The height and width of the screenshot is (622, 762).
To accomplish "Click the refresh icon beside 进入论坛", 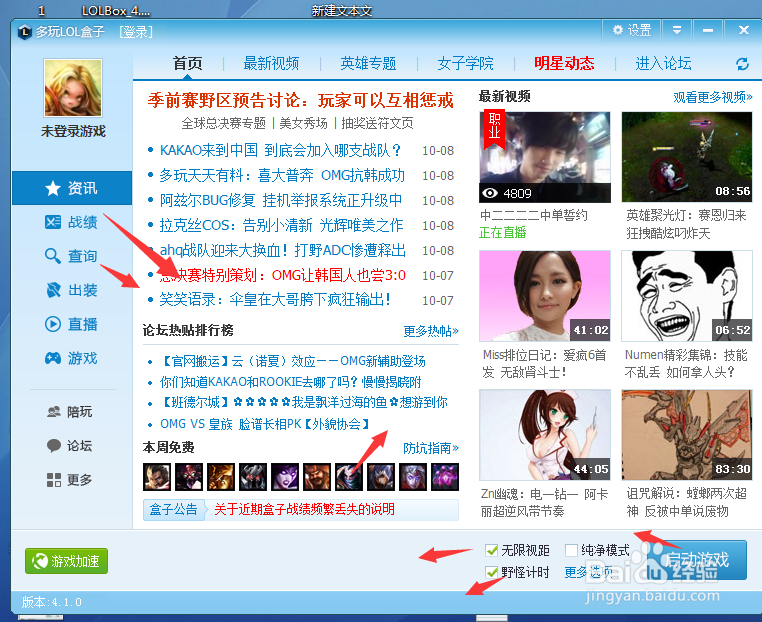I will point(742,64).
